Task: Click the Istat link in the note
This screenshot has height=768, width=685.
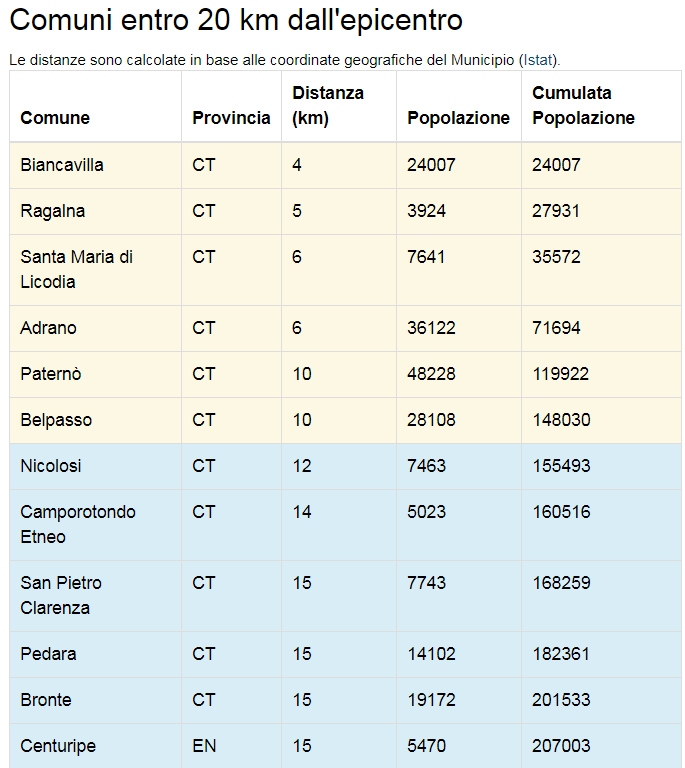Action: click(x=540, y=60)
